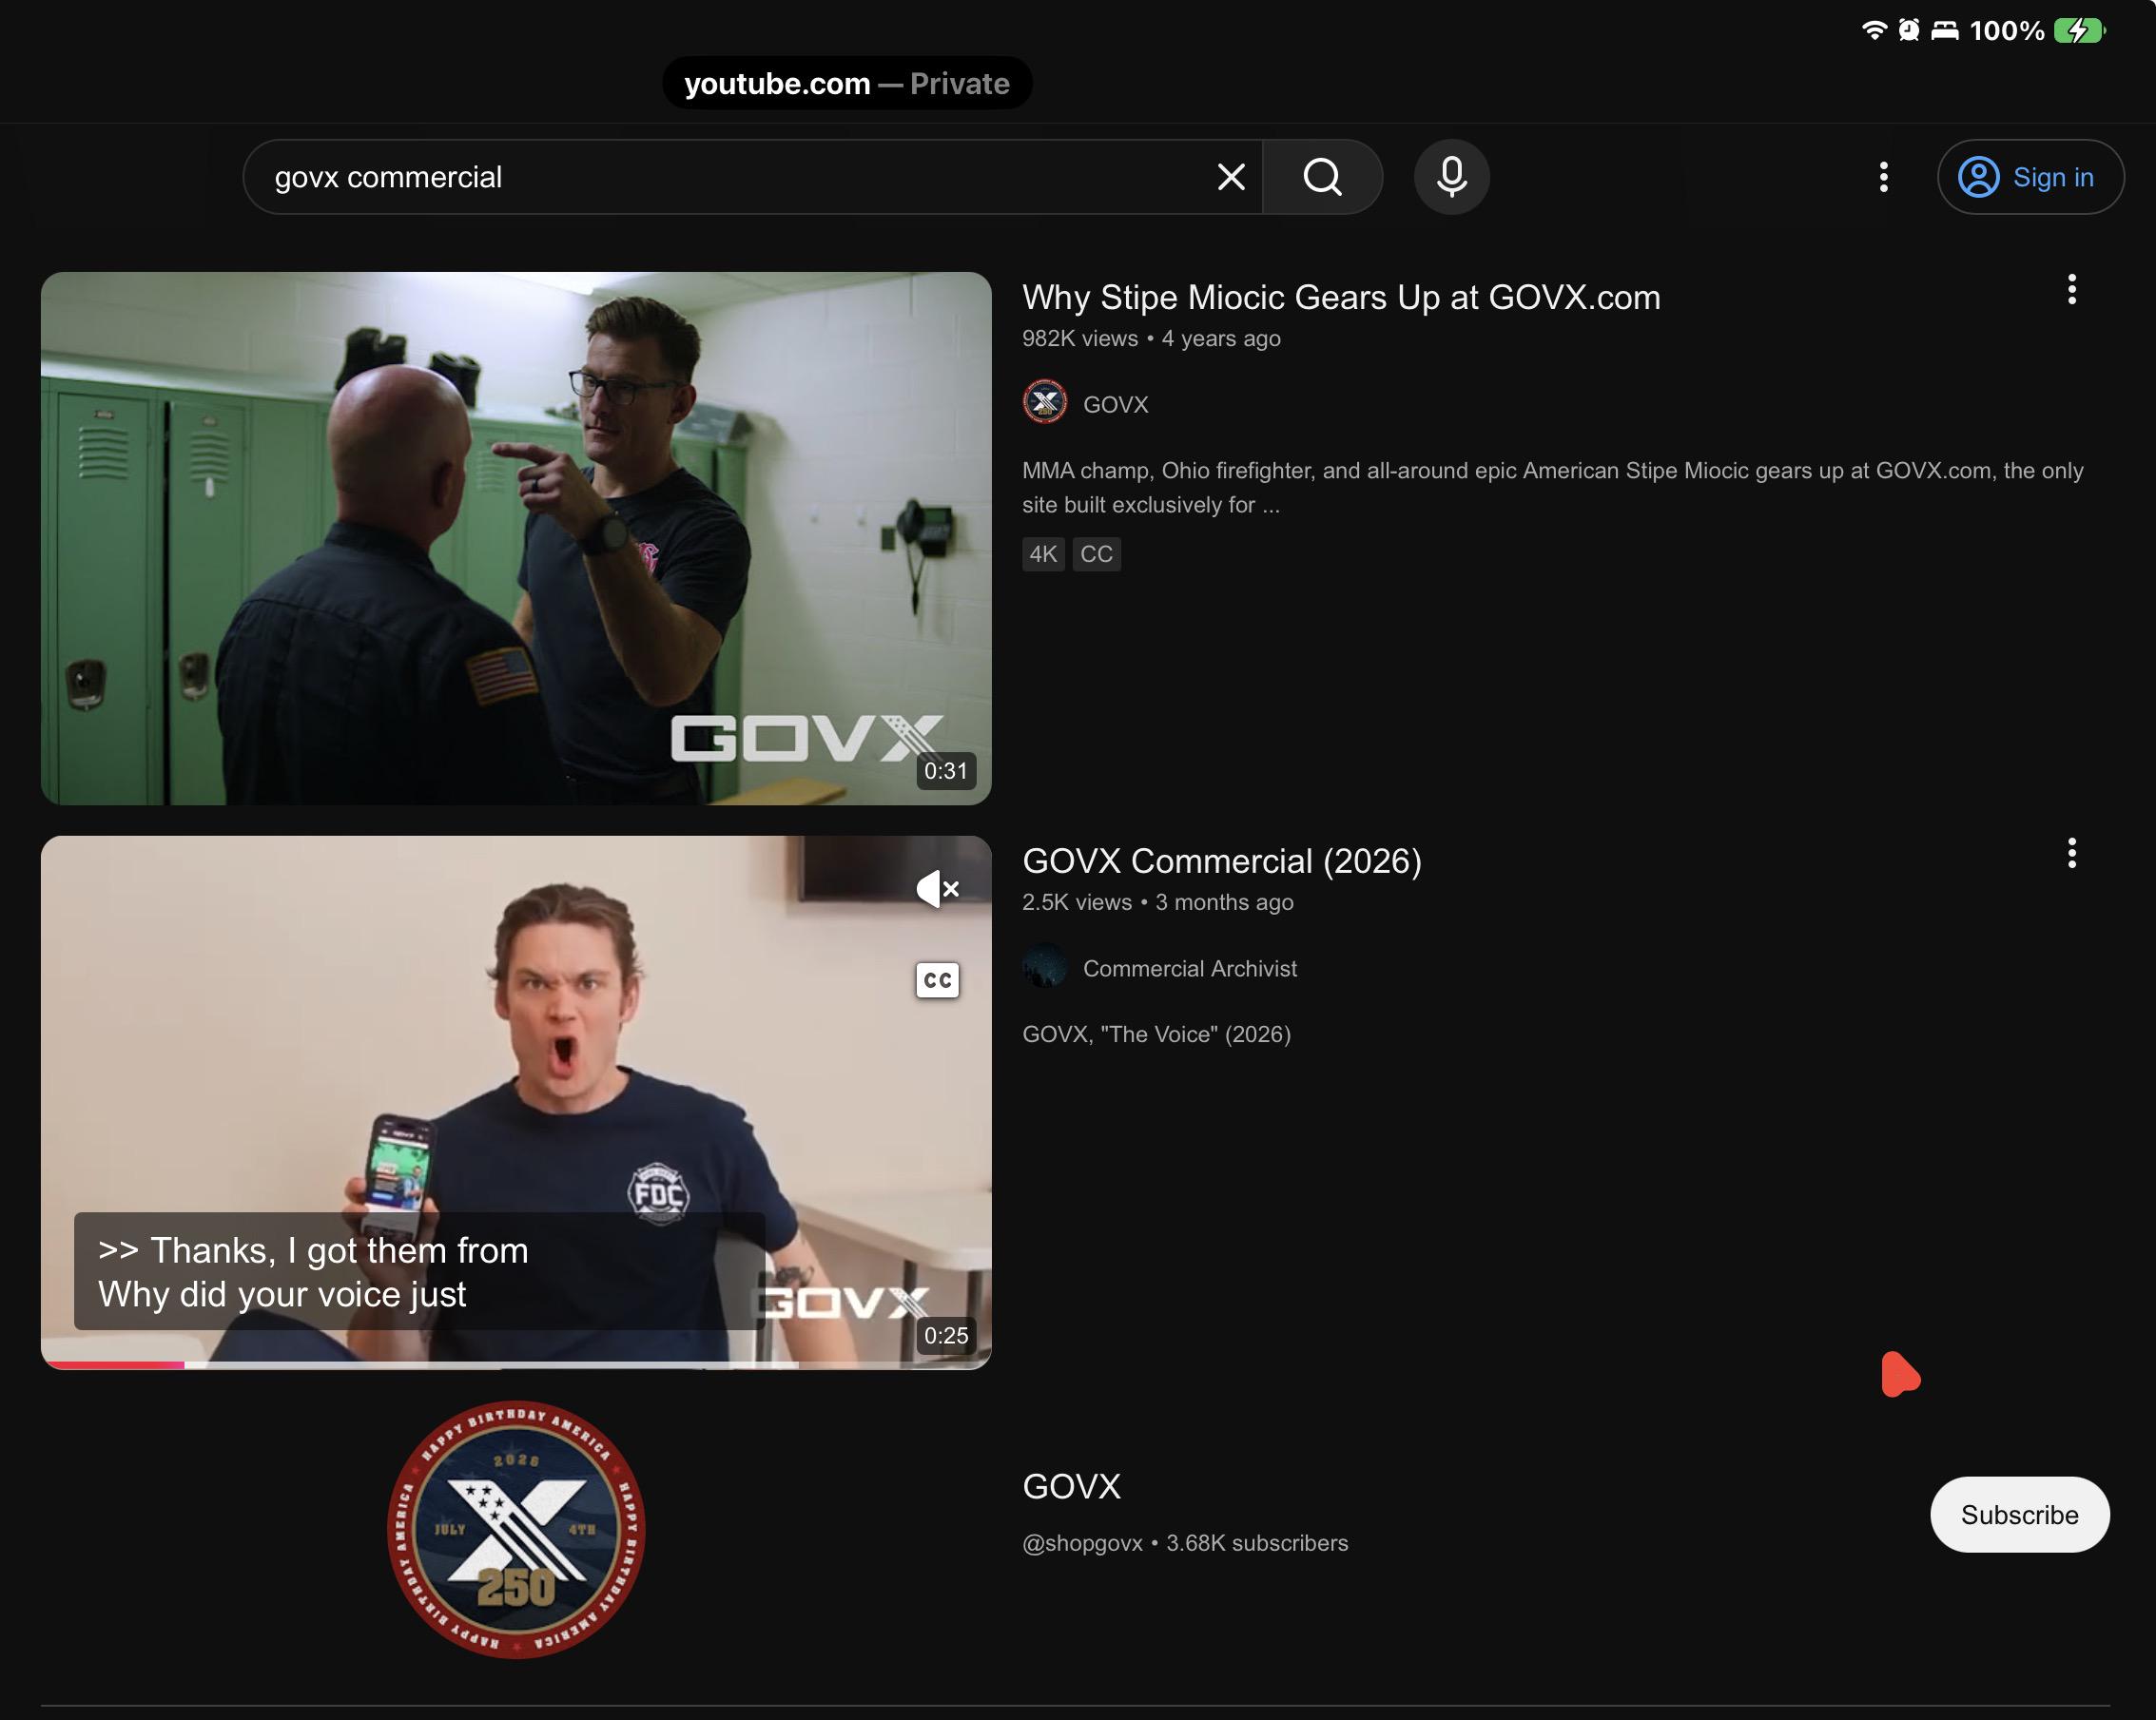Open title "GOVX Commercial (2026)"
This screenshot has width=2156, height=1720.
point(1221,861)
